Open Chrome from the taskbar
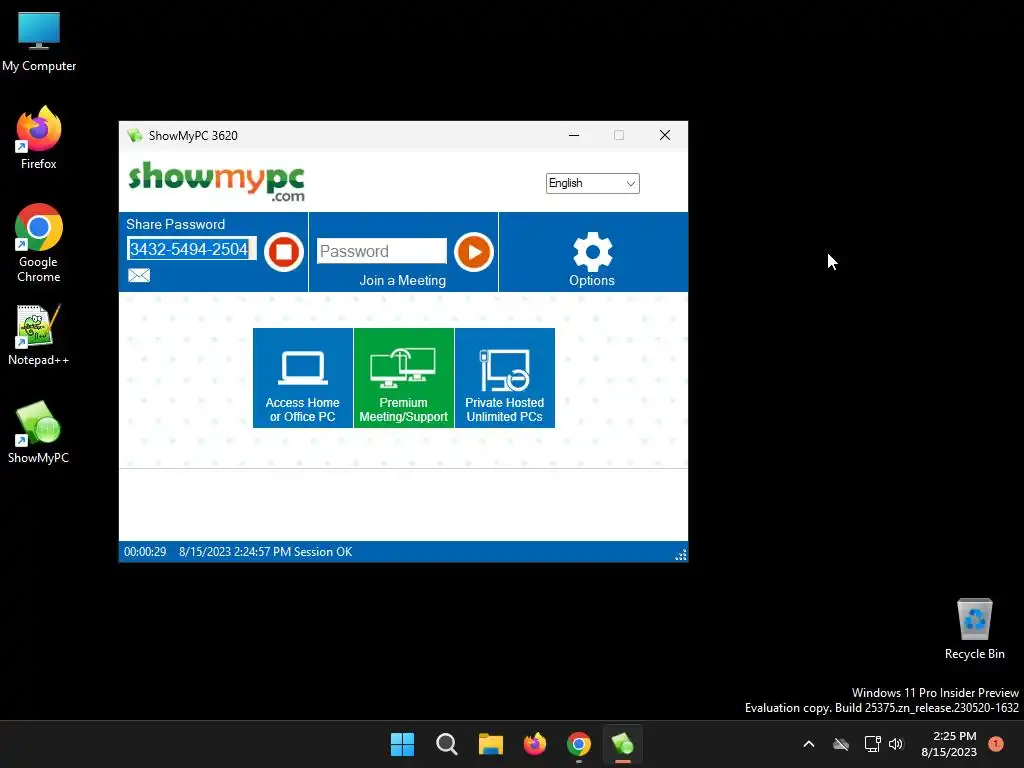Image resolution: width=1024 pixels, height=768 pixels. coord(579,744)
